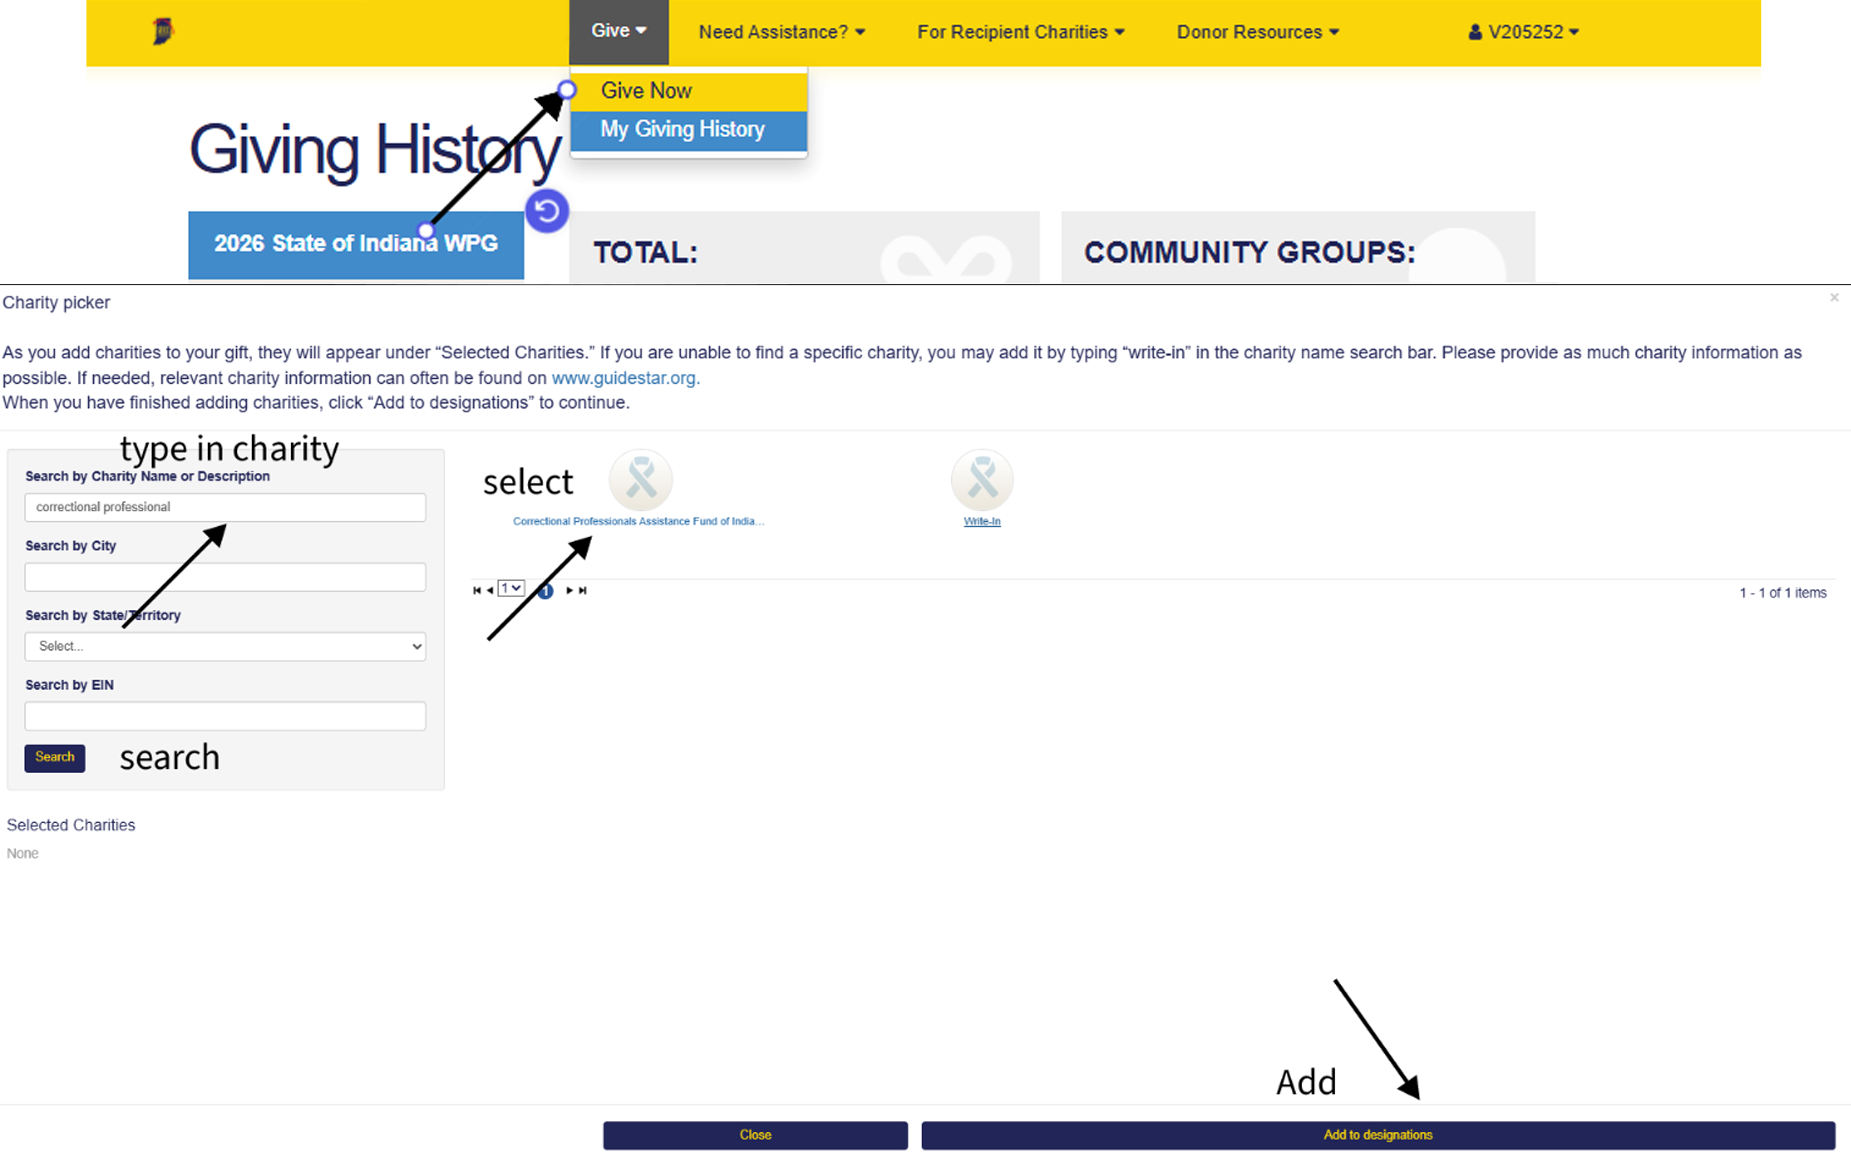This screenshot has height=1164, width=1851.
Task: Click the ribbon icon above Write-In
Action: [x=982, y=480]
